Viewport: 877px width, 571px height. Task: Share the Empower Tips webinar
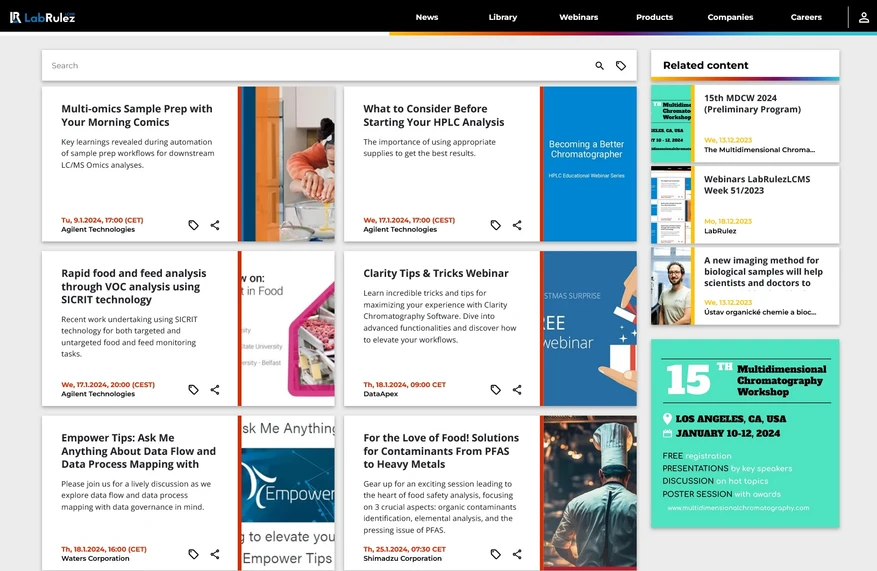point(215,554)
